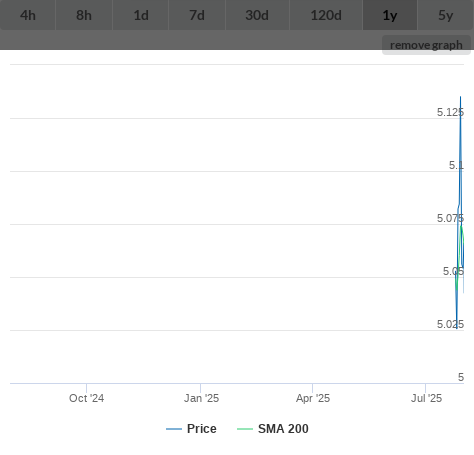Screen dimensions: 474x455
Task: Open the 7d time range view
Action: (197, 15)
